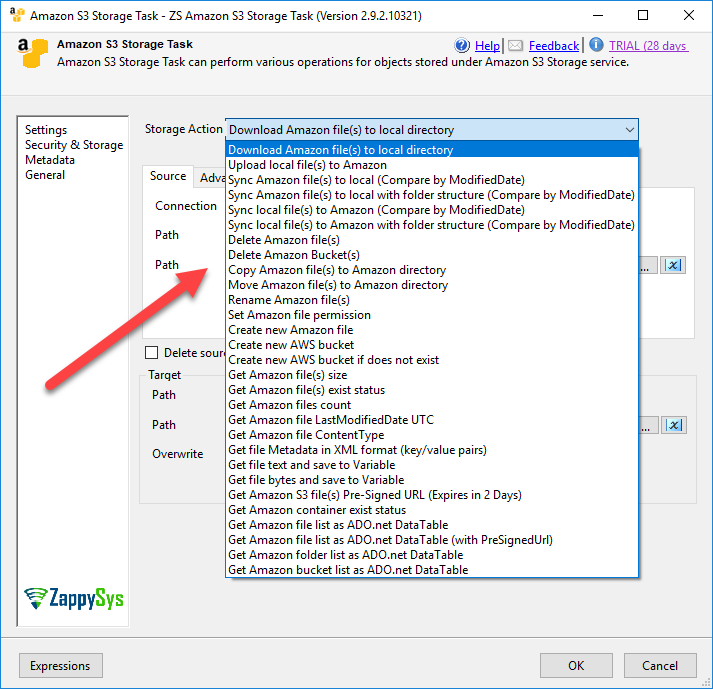Choose Create new Amazon file
This screenshot has height=689, width=713.
tap(432, 330)
